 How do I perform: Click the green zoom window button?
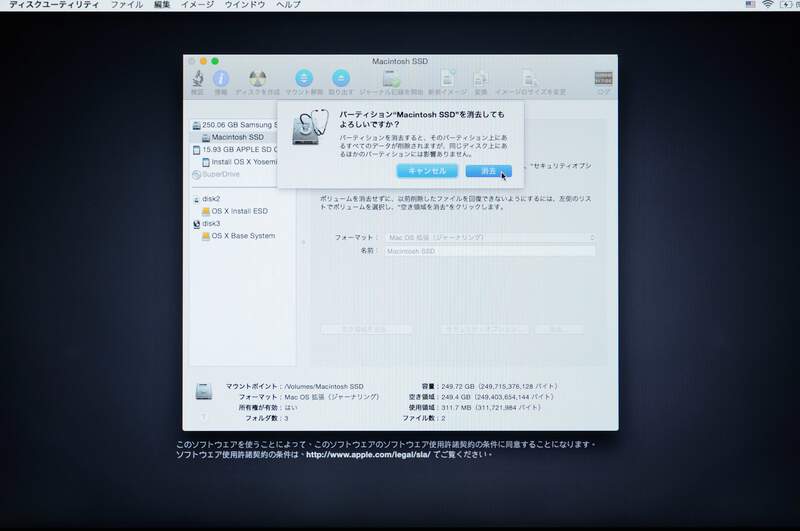coord(215,61)
